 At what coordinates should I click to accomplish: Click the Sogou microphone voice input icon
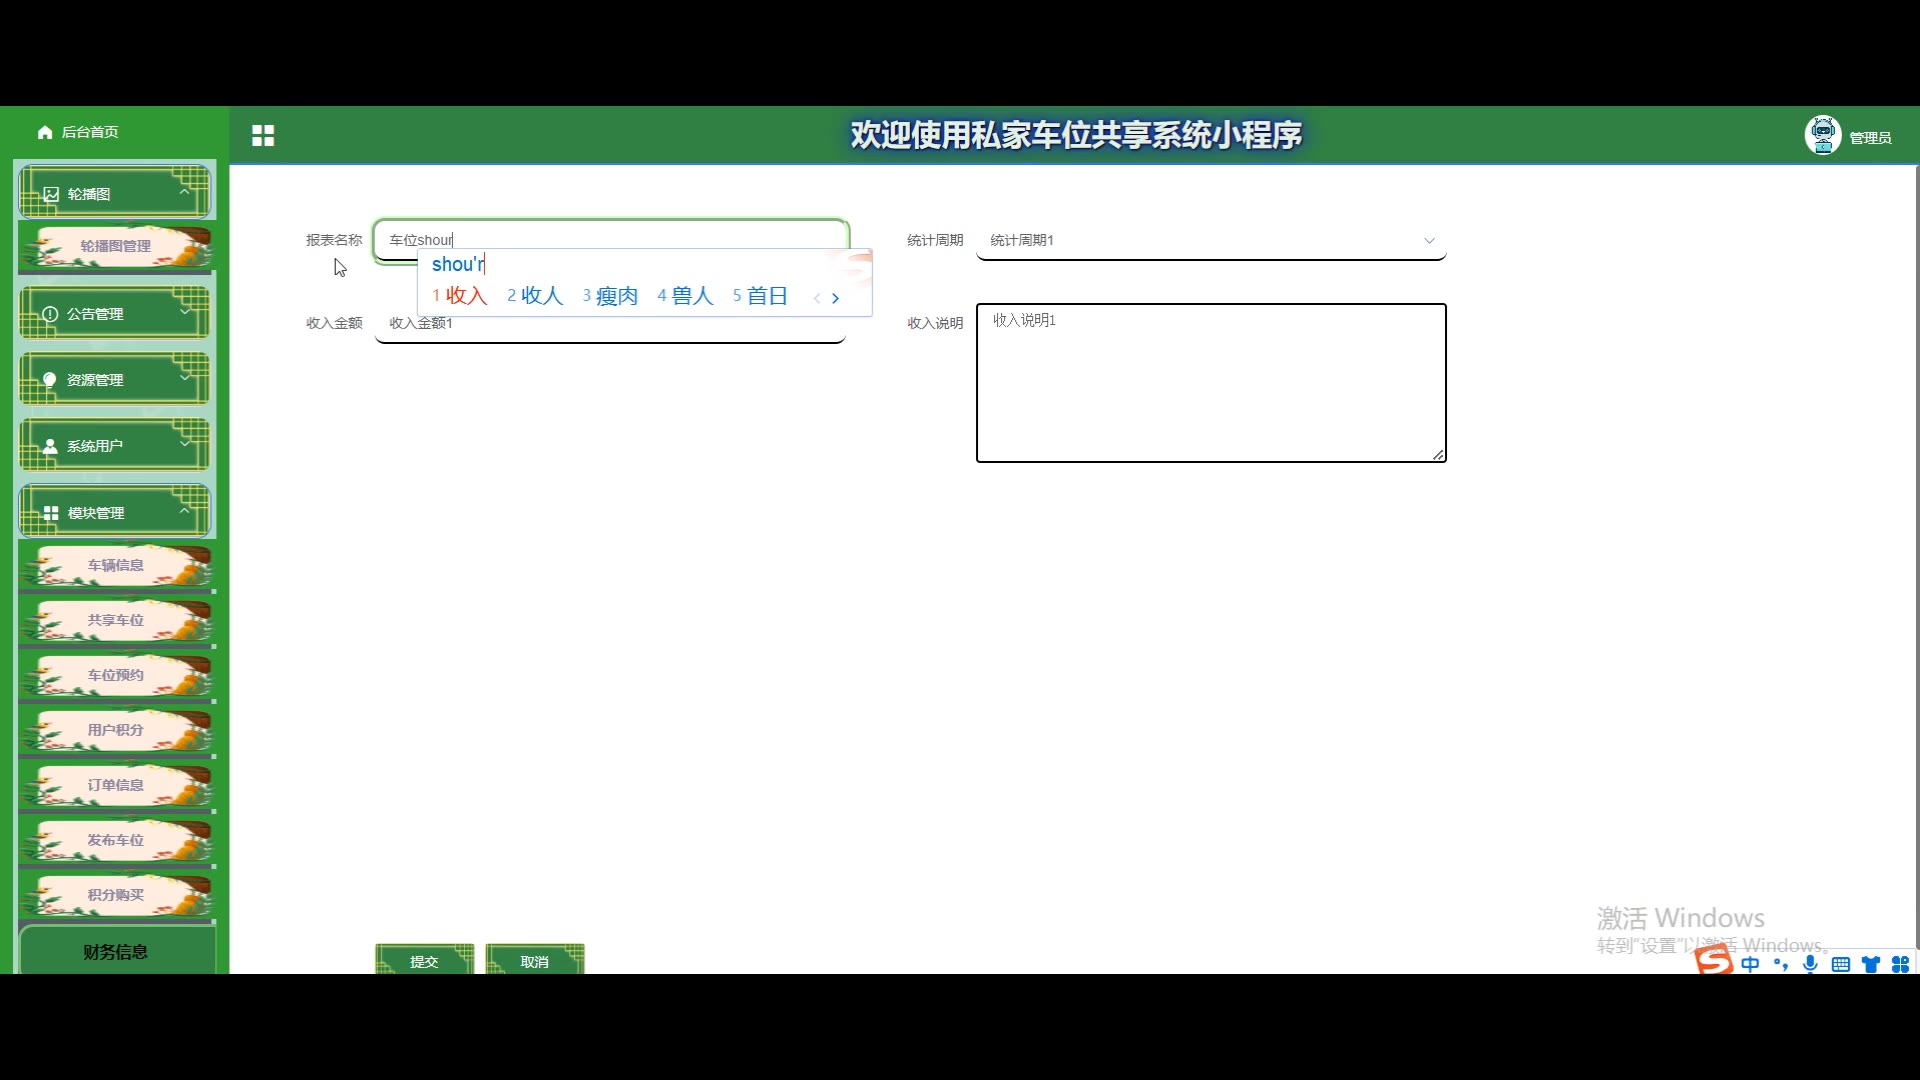pos(1810,964)
